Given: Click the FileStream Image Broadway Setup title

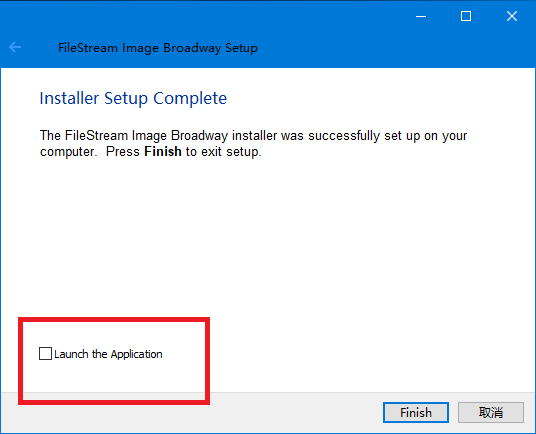Looking at the screenshot, I should [x=158, y=48].
